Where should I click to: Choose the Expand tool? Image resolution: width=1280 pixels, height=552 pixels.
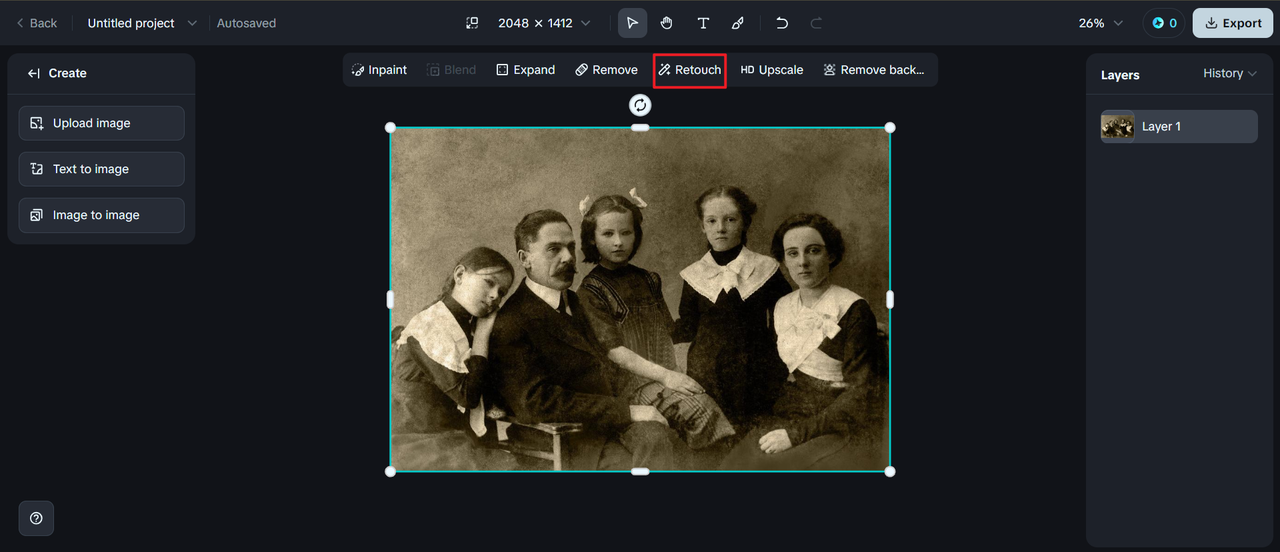[525, 70]
